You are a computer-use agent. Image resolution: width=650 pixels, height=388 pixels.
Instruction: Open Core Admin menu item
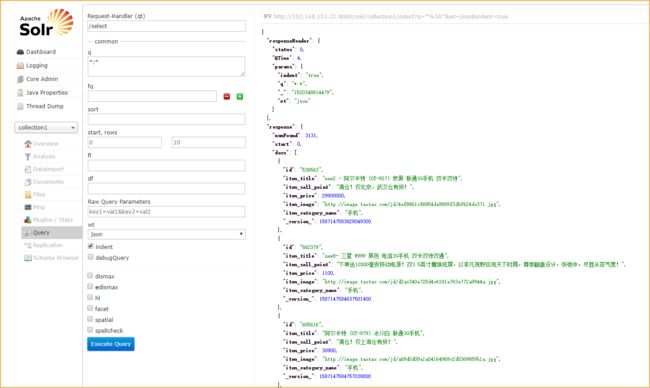click(42, 79)
